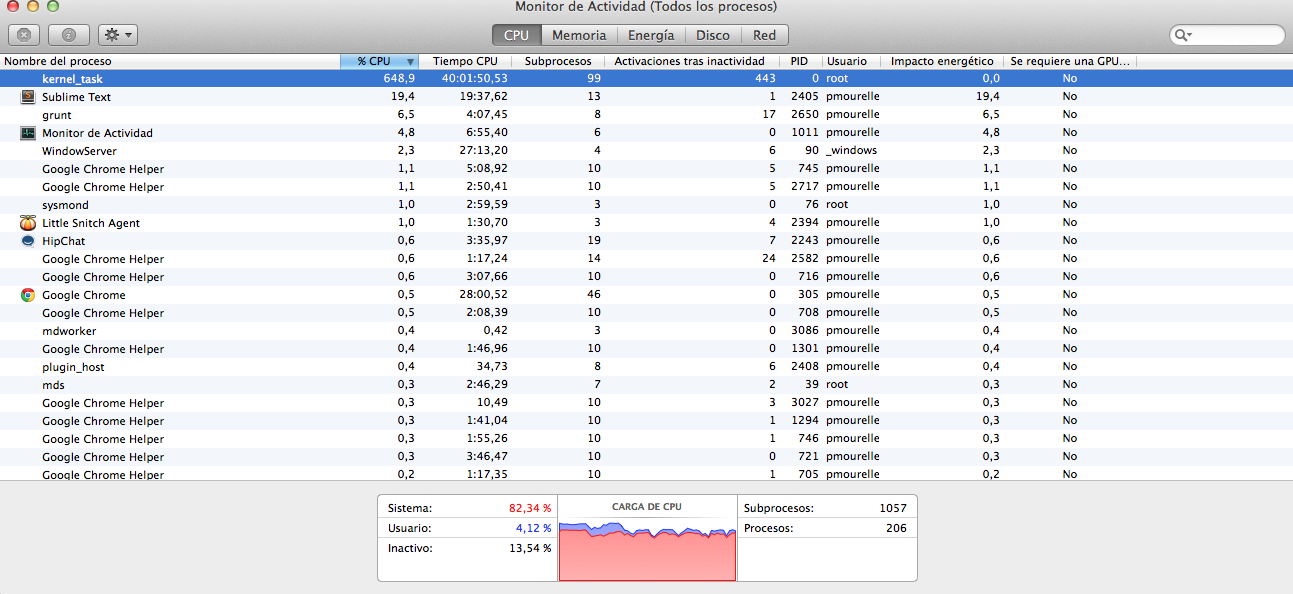Click the Inactivo 13,54 % value
The width and height of the screenshot is (1293, 594).
point(530,548)
